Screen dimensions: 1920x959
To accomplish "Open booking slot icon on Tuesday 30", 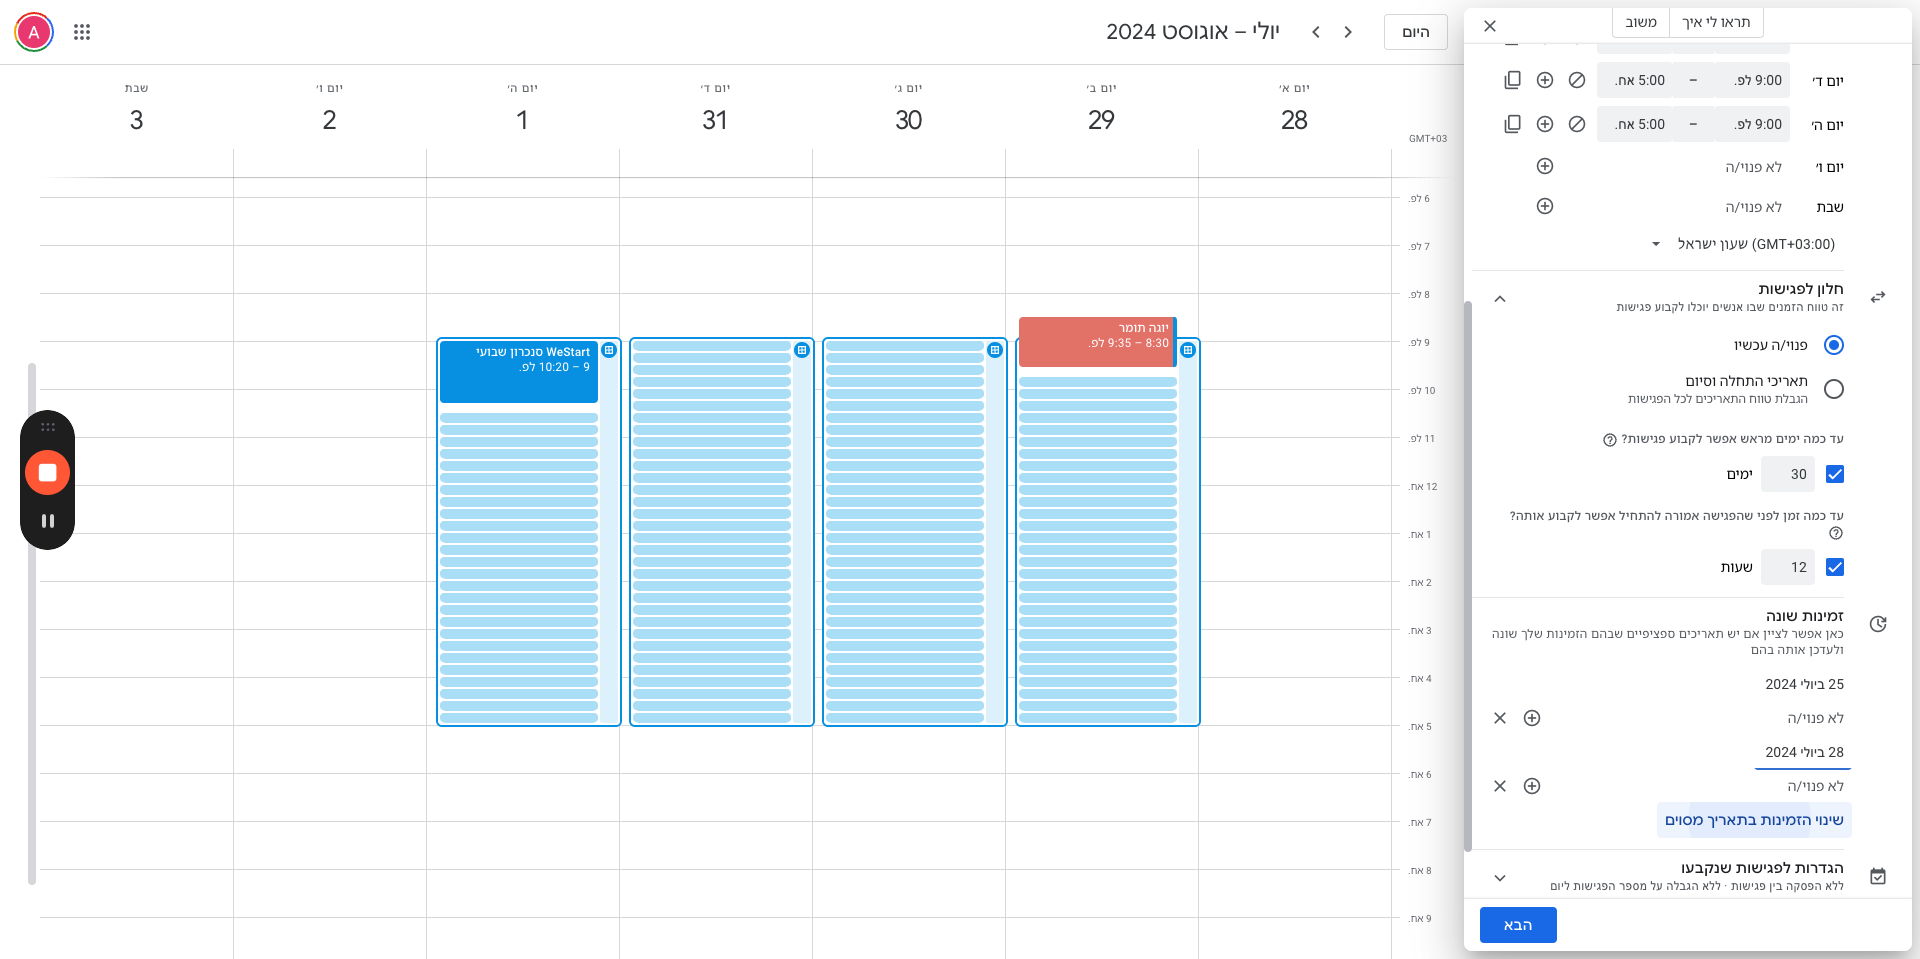I will pyautogui.click(x=995, y=350).
